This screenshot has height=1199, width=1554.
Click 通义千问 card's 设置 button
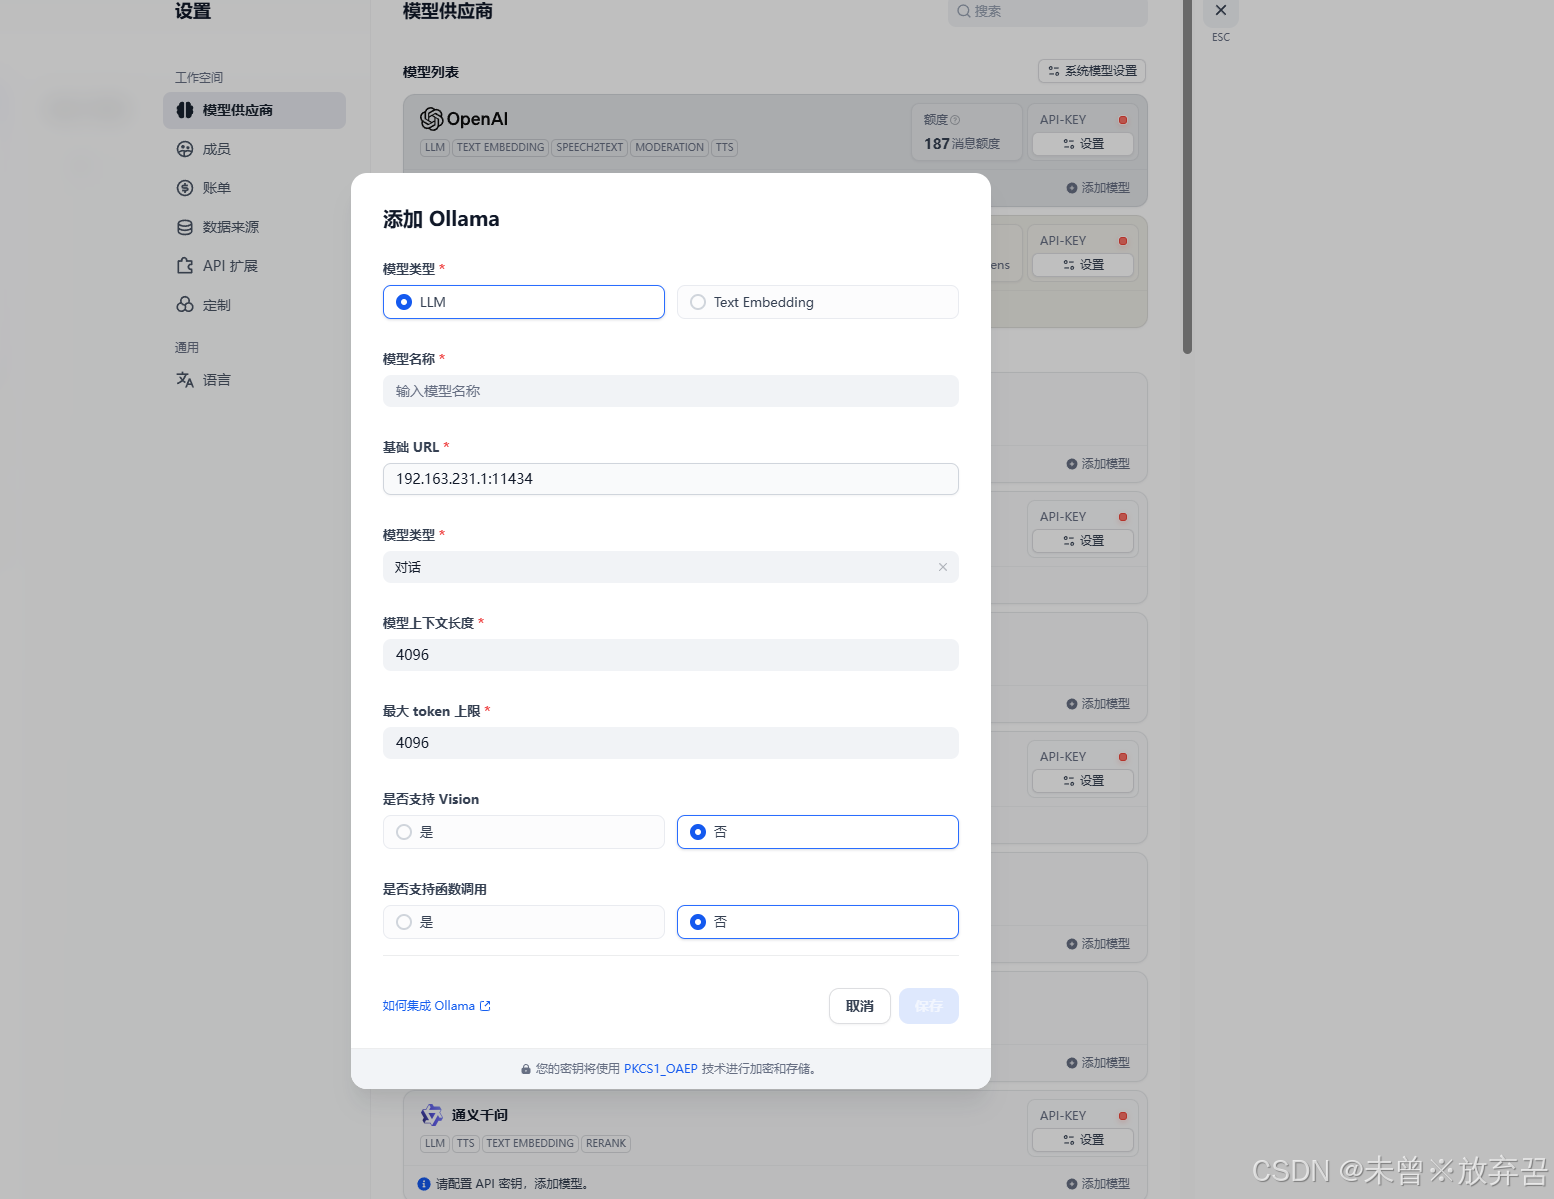coord(1083,1140)
